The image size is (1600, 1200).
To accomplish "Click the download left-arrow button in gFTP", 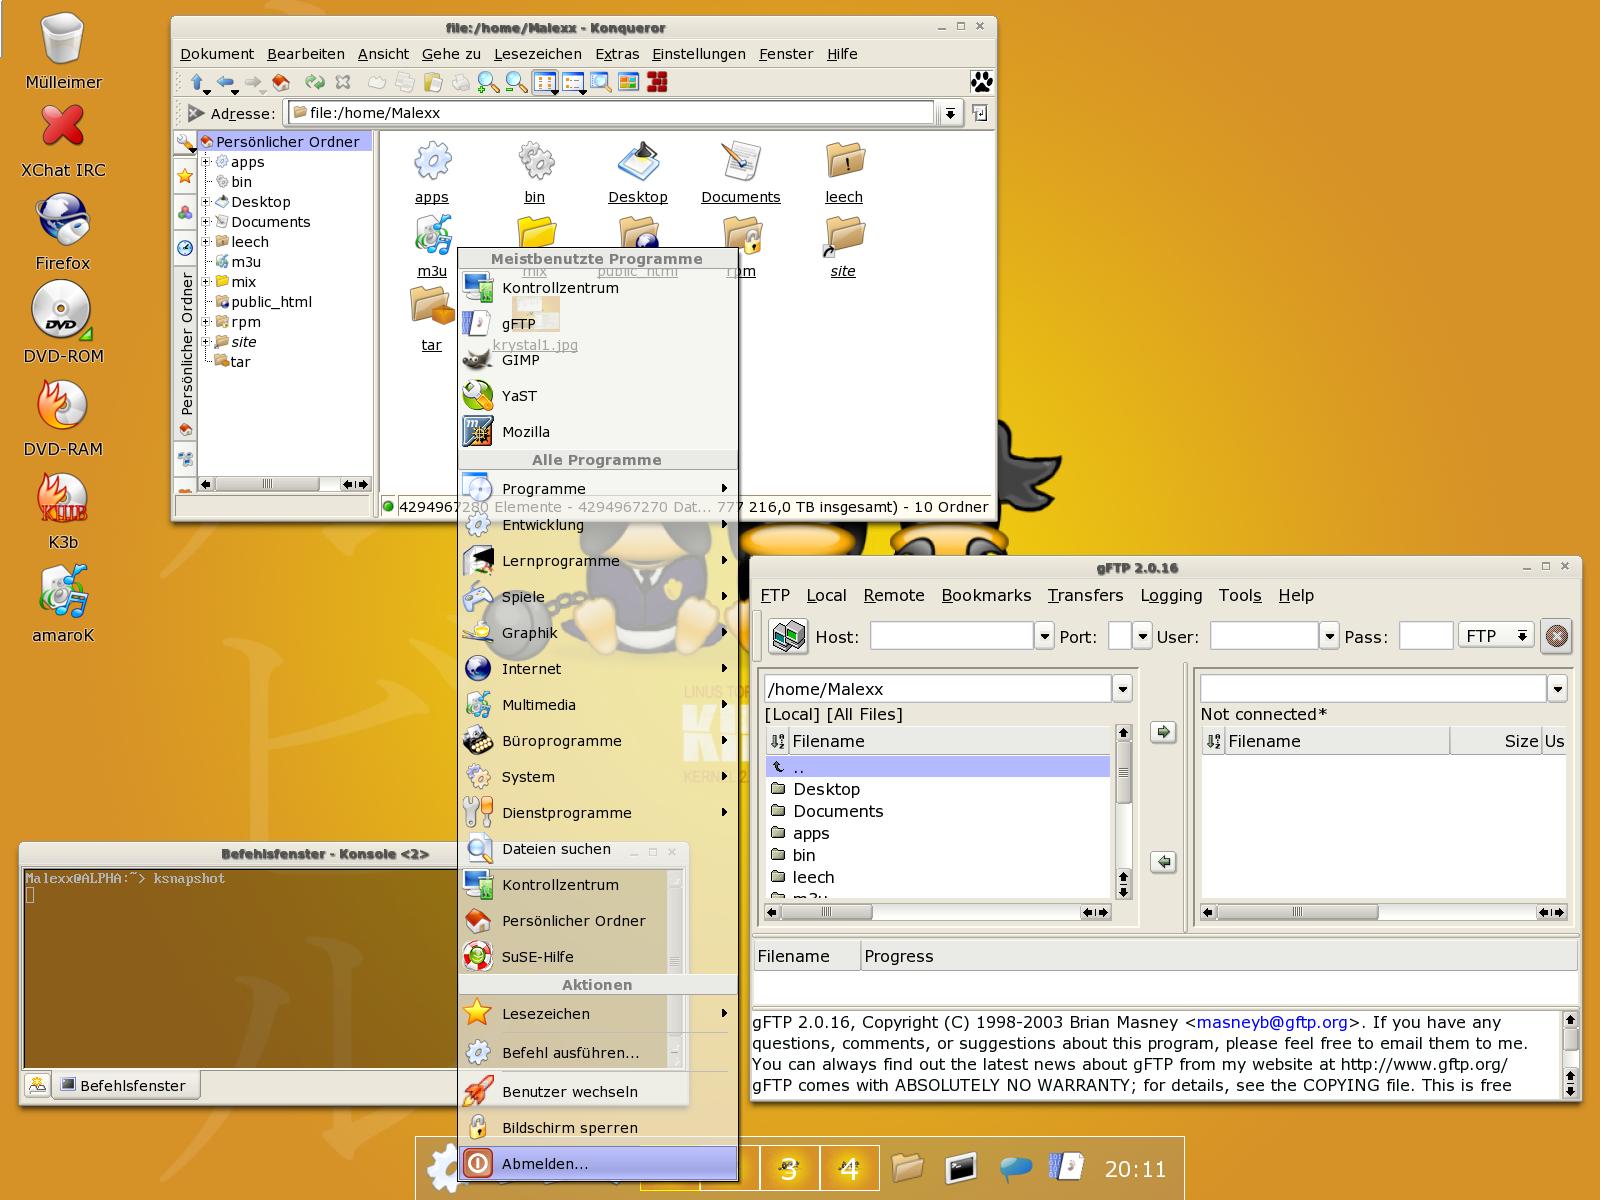I will tap(1163, 861).
